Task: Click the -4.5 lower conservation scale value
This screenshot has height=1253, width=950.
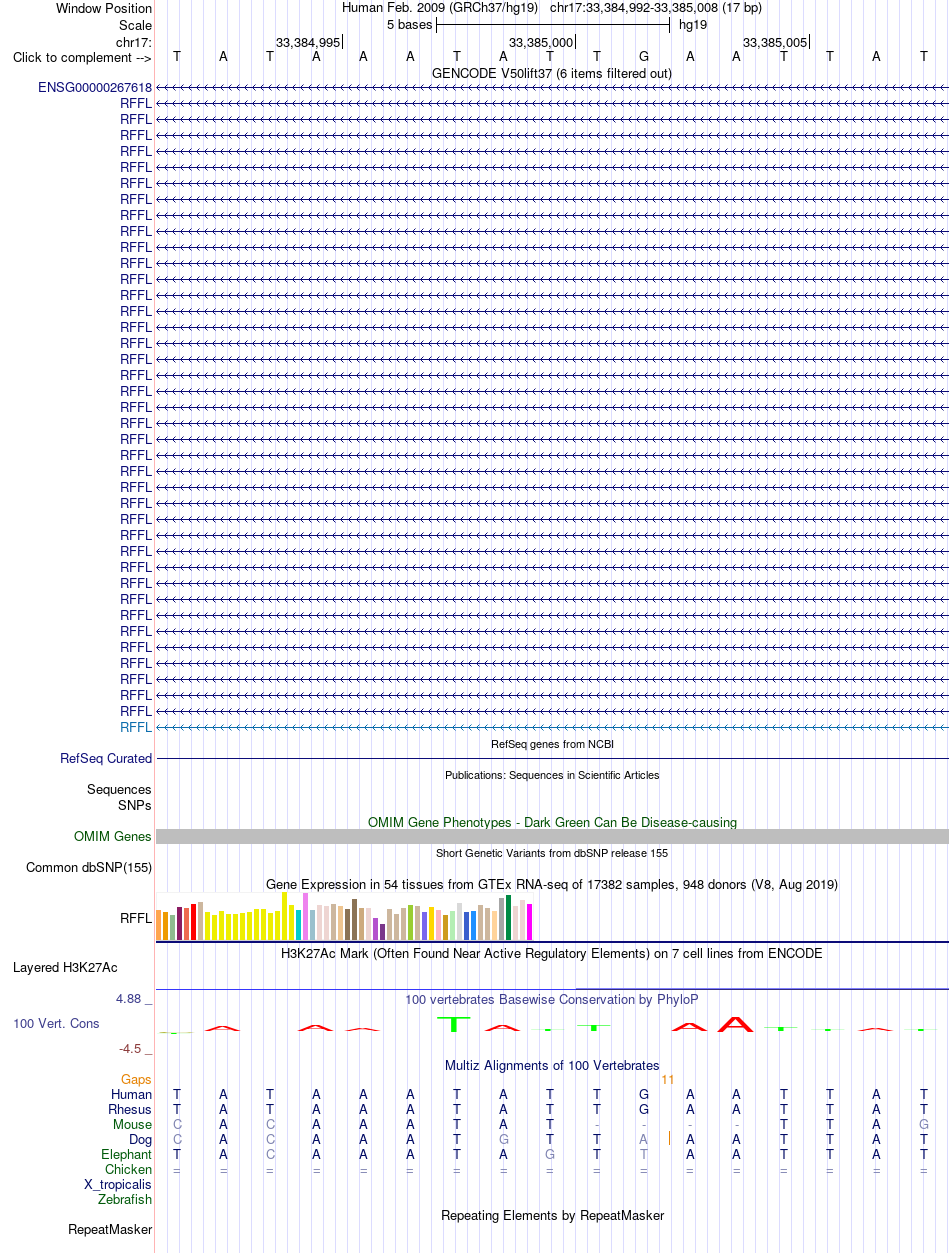Action: (135, 1048)
